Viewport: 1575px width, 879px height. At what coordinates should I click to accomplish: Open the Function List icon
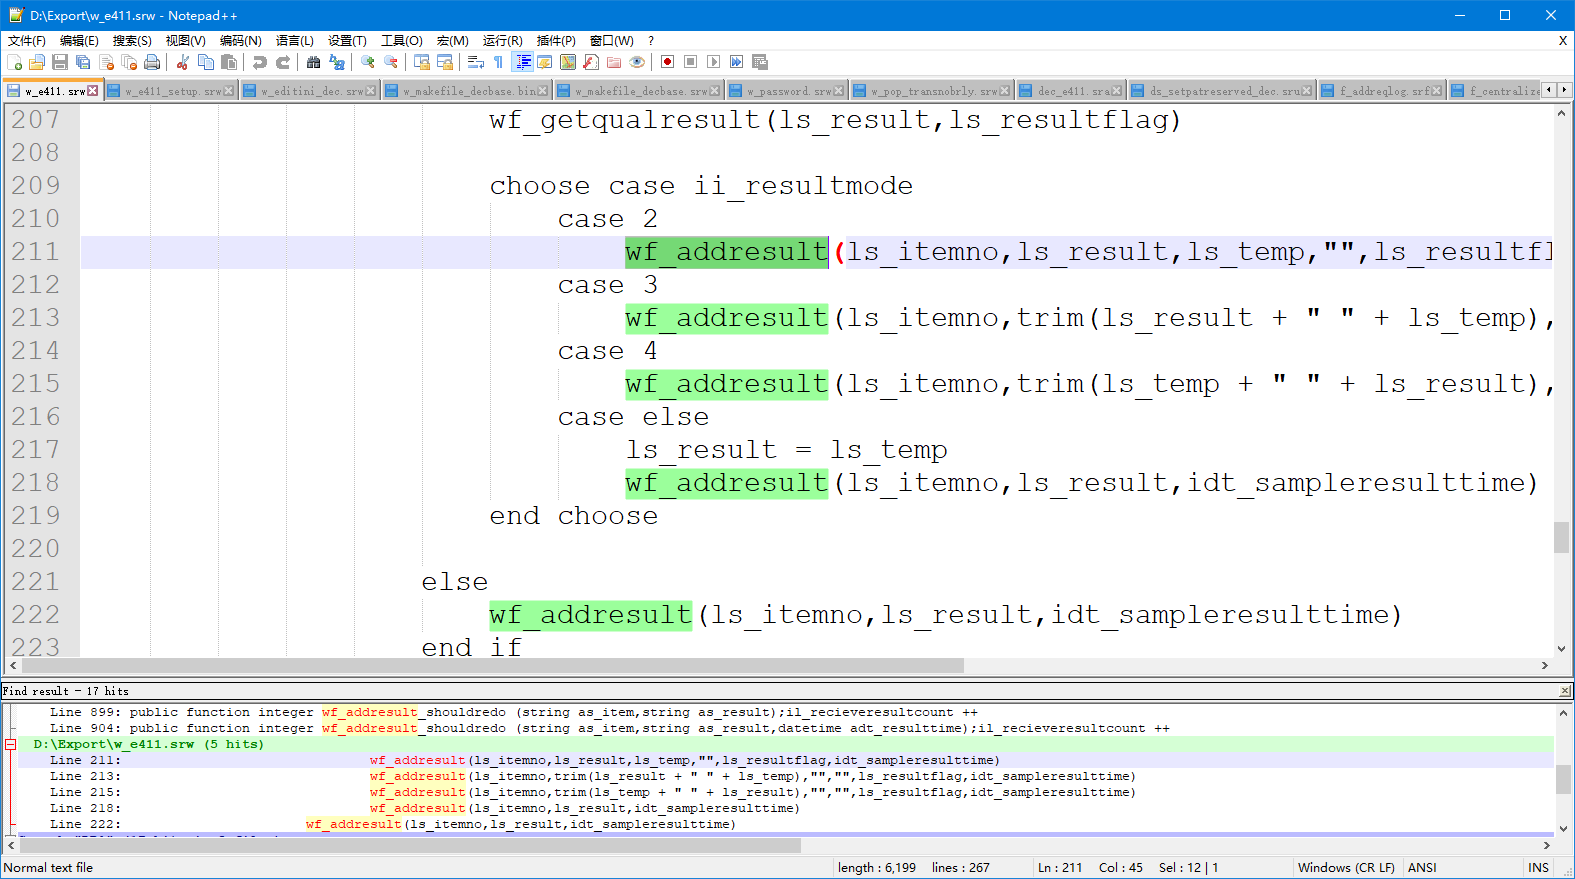591,62
